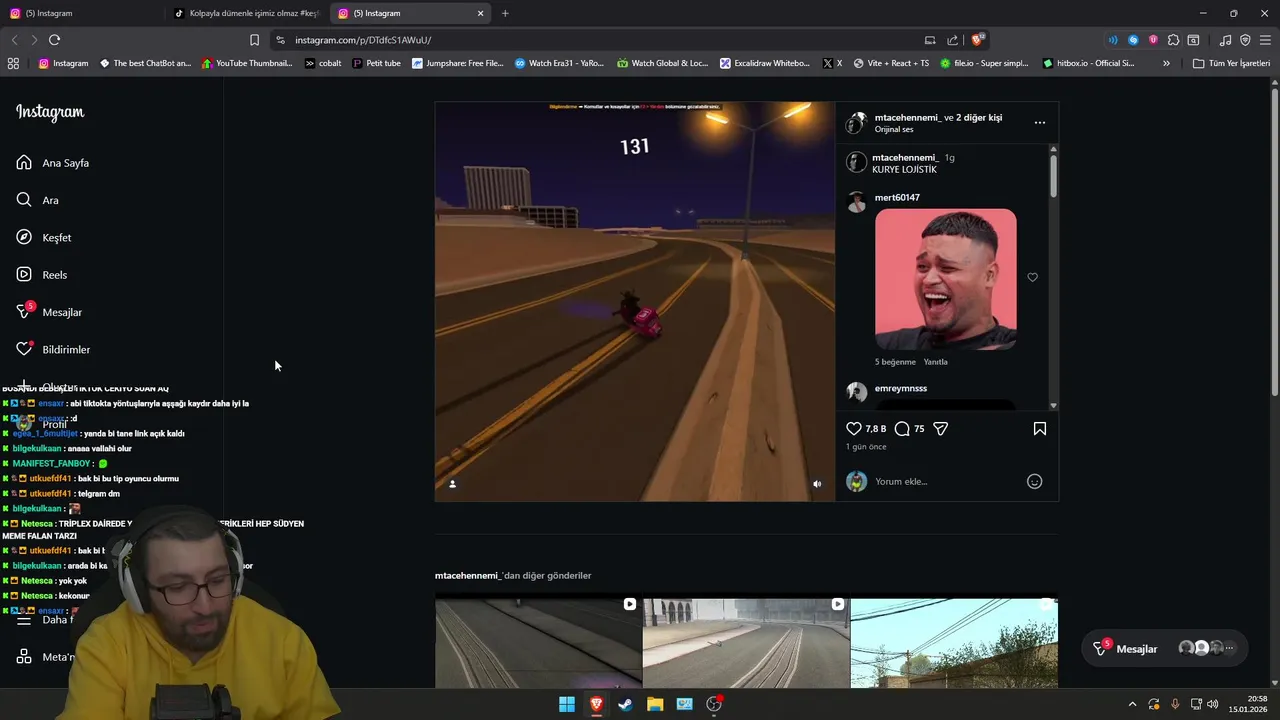Reload the page
The width and height of the screenshot is (1280, 720).
point(54,40)
